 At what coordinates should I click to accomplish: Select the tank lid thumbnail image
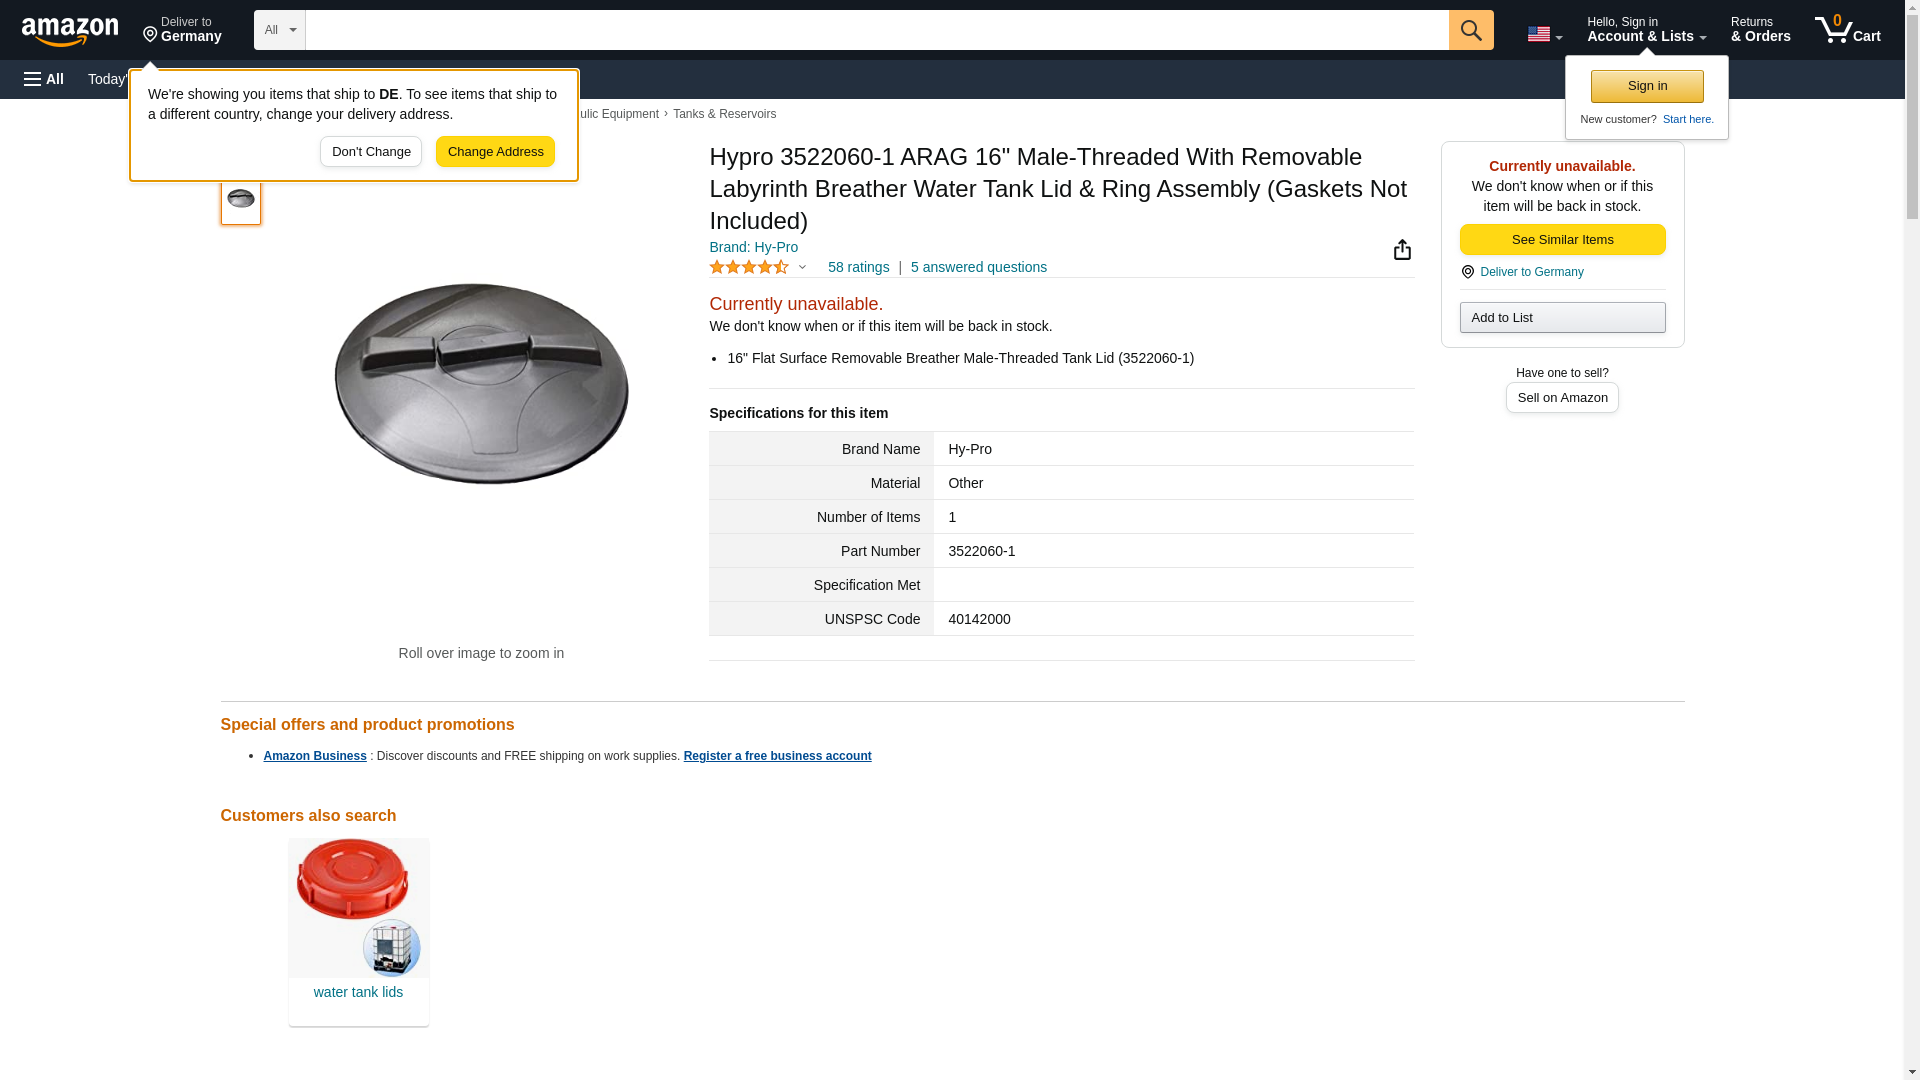point(241,199)
